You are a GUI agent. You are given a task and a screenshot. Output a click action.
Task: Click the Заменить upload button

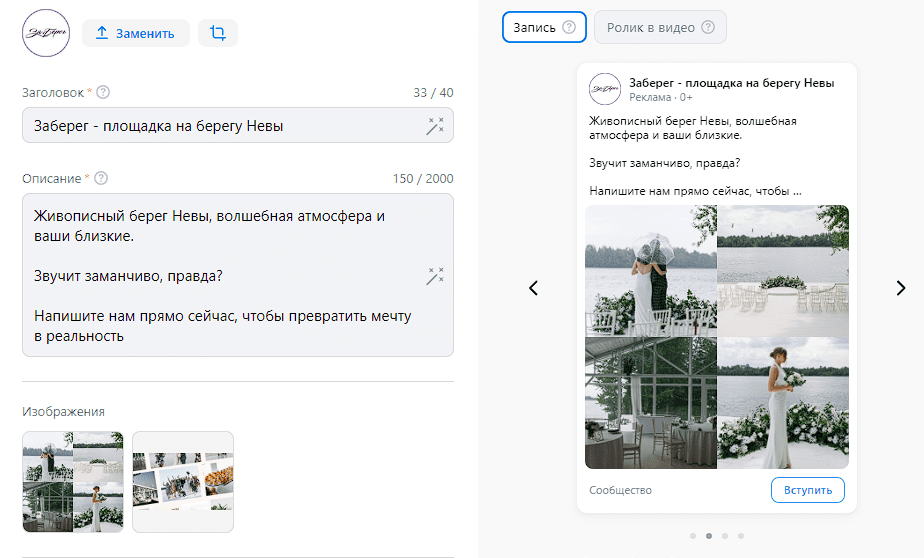pyautogui.click(x=136, y=33)
